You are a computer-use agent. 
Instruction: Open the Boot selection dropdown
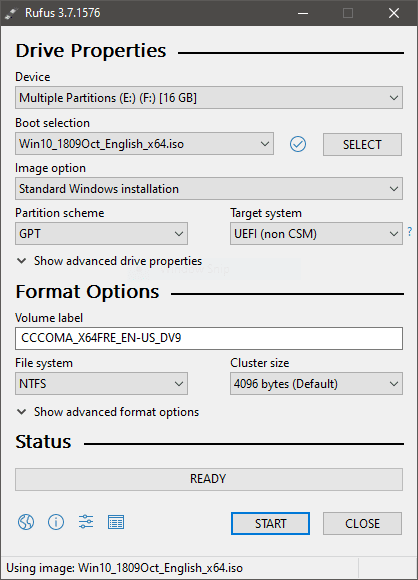coord(144,144)
